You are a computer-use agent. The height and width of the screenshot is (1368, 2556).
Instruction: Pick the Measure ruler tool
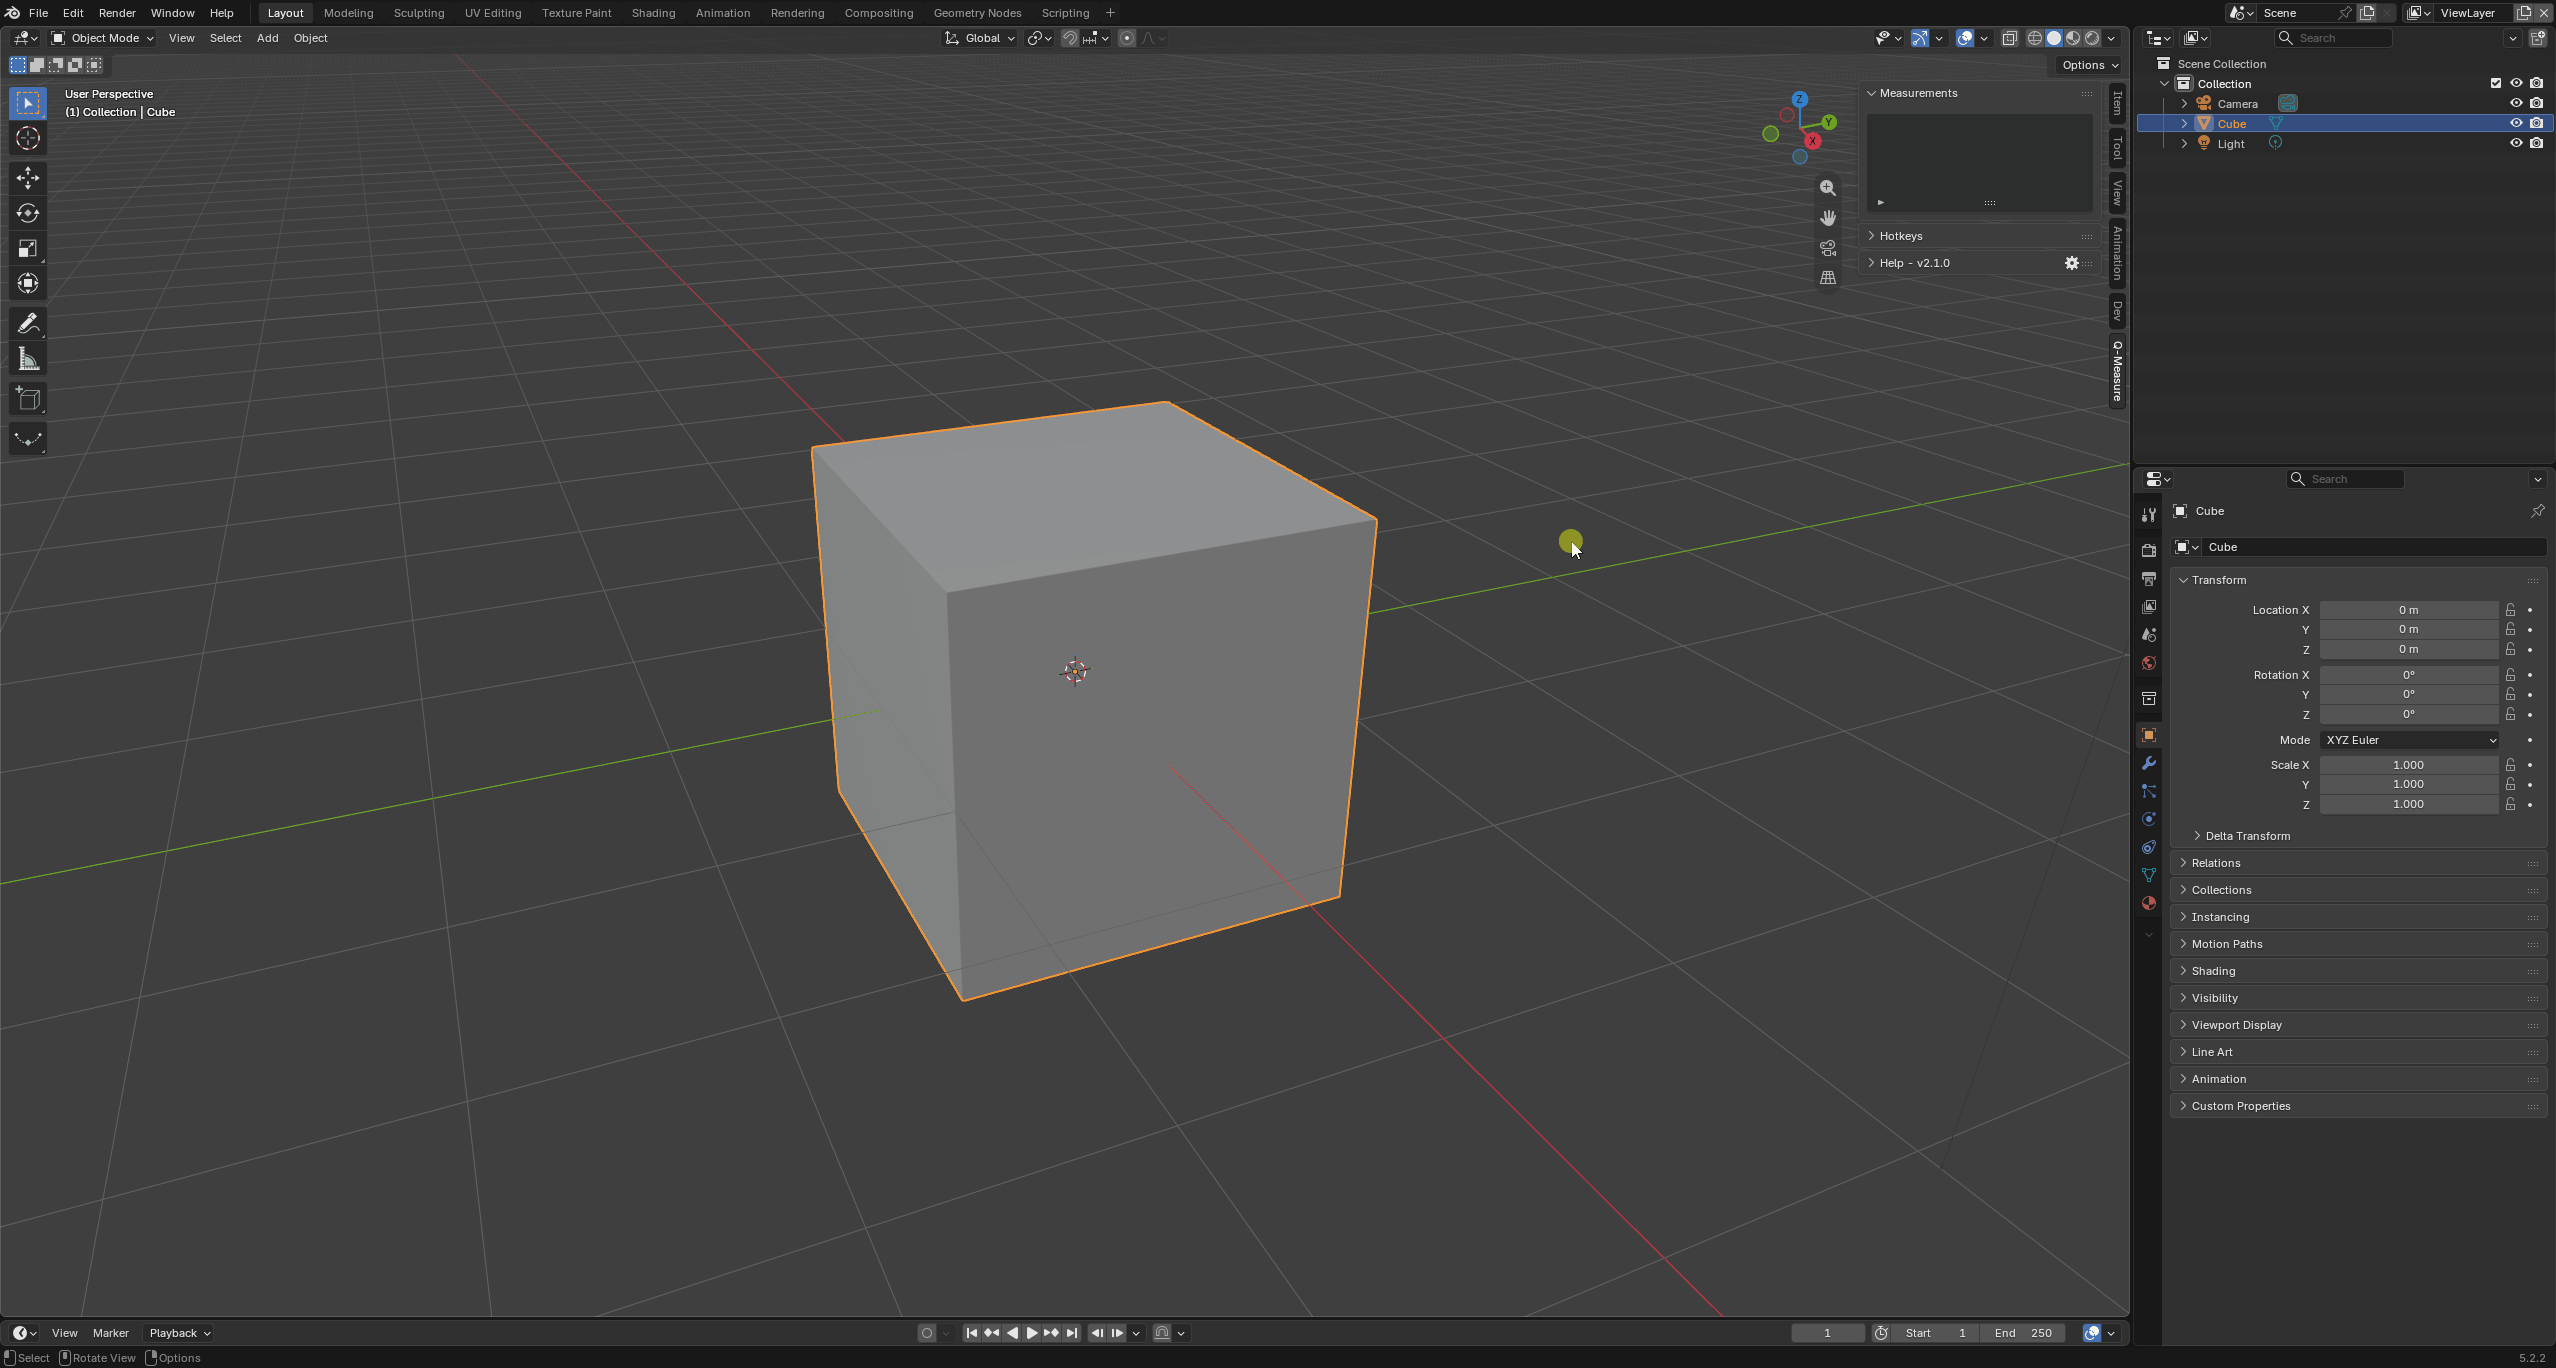pos(28,359)
